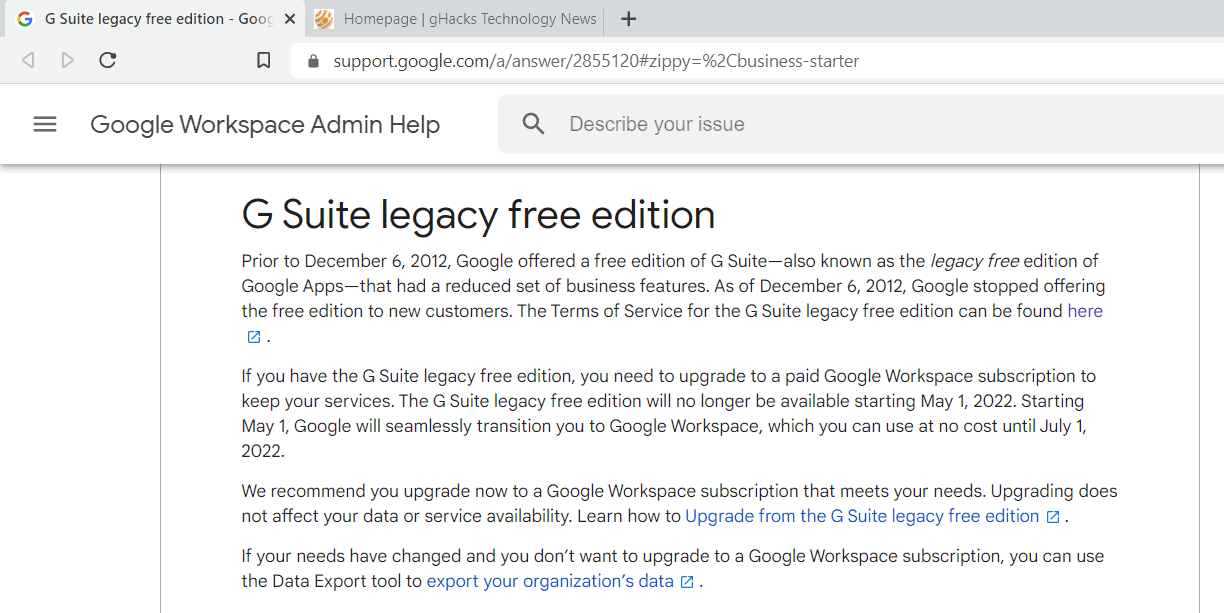Screen dimensions: 1224x613
Task: Click the address bar URL
Action: (596, 61)
